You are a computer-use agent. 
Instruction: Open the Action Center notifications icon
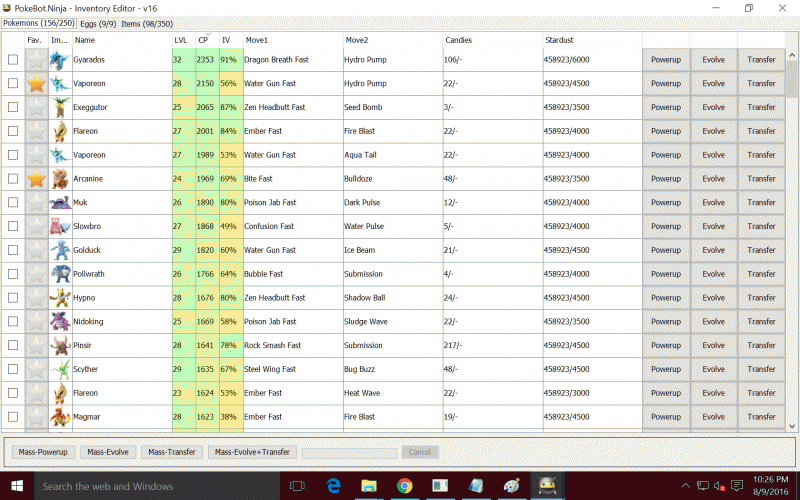pyautogui.click(x=736, y=486)
